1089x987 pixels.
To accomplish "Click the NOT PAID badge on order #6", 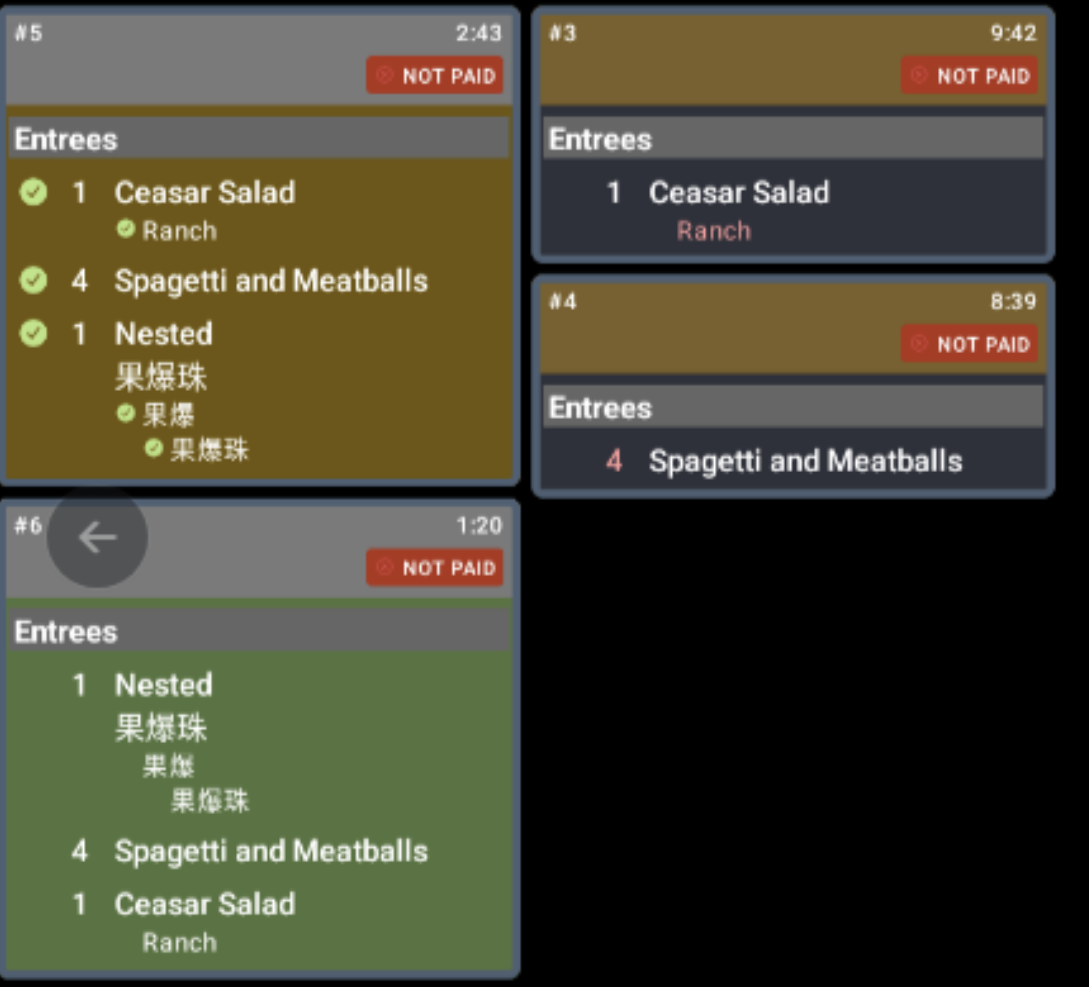I will coord(435,567).
